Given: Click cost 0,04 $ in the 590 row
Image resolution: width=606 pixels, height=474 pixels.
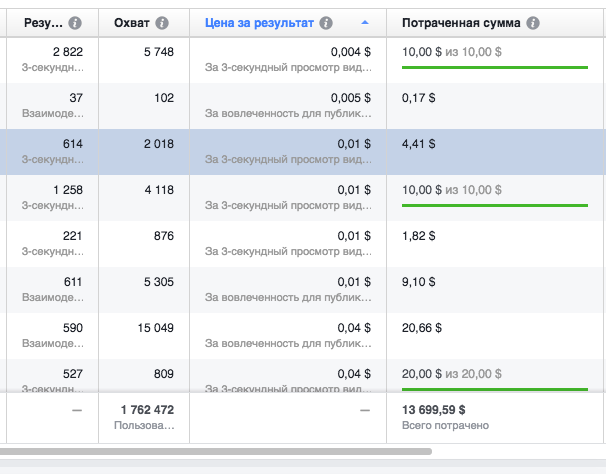Looking at the screenshot, I should click(x=354, y=328).
